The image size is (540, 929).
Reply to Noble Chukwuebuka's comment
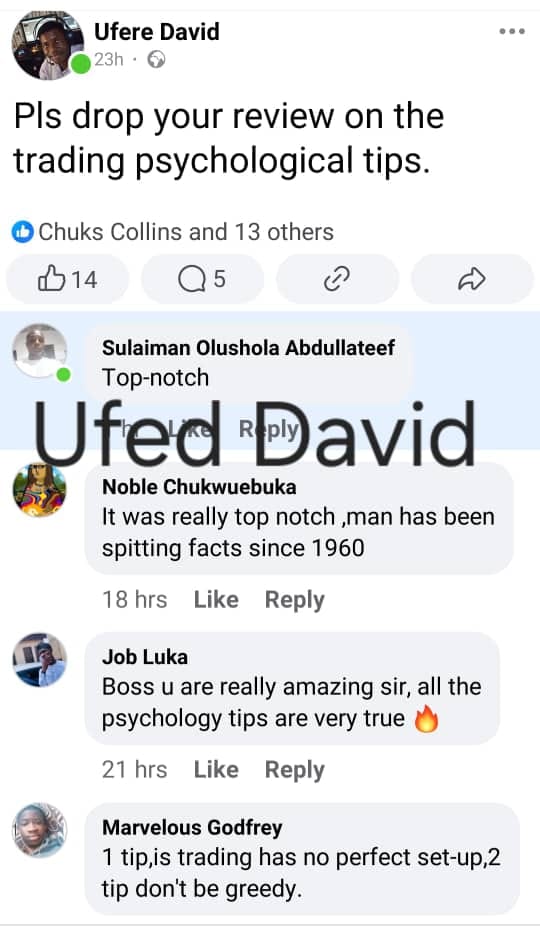tap(295, 600)
